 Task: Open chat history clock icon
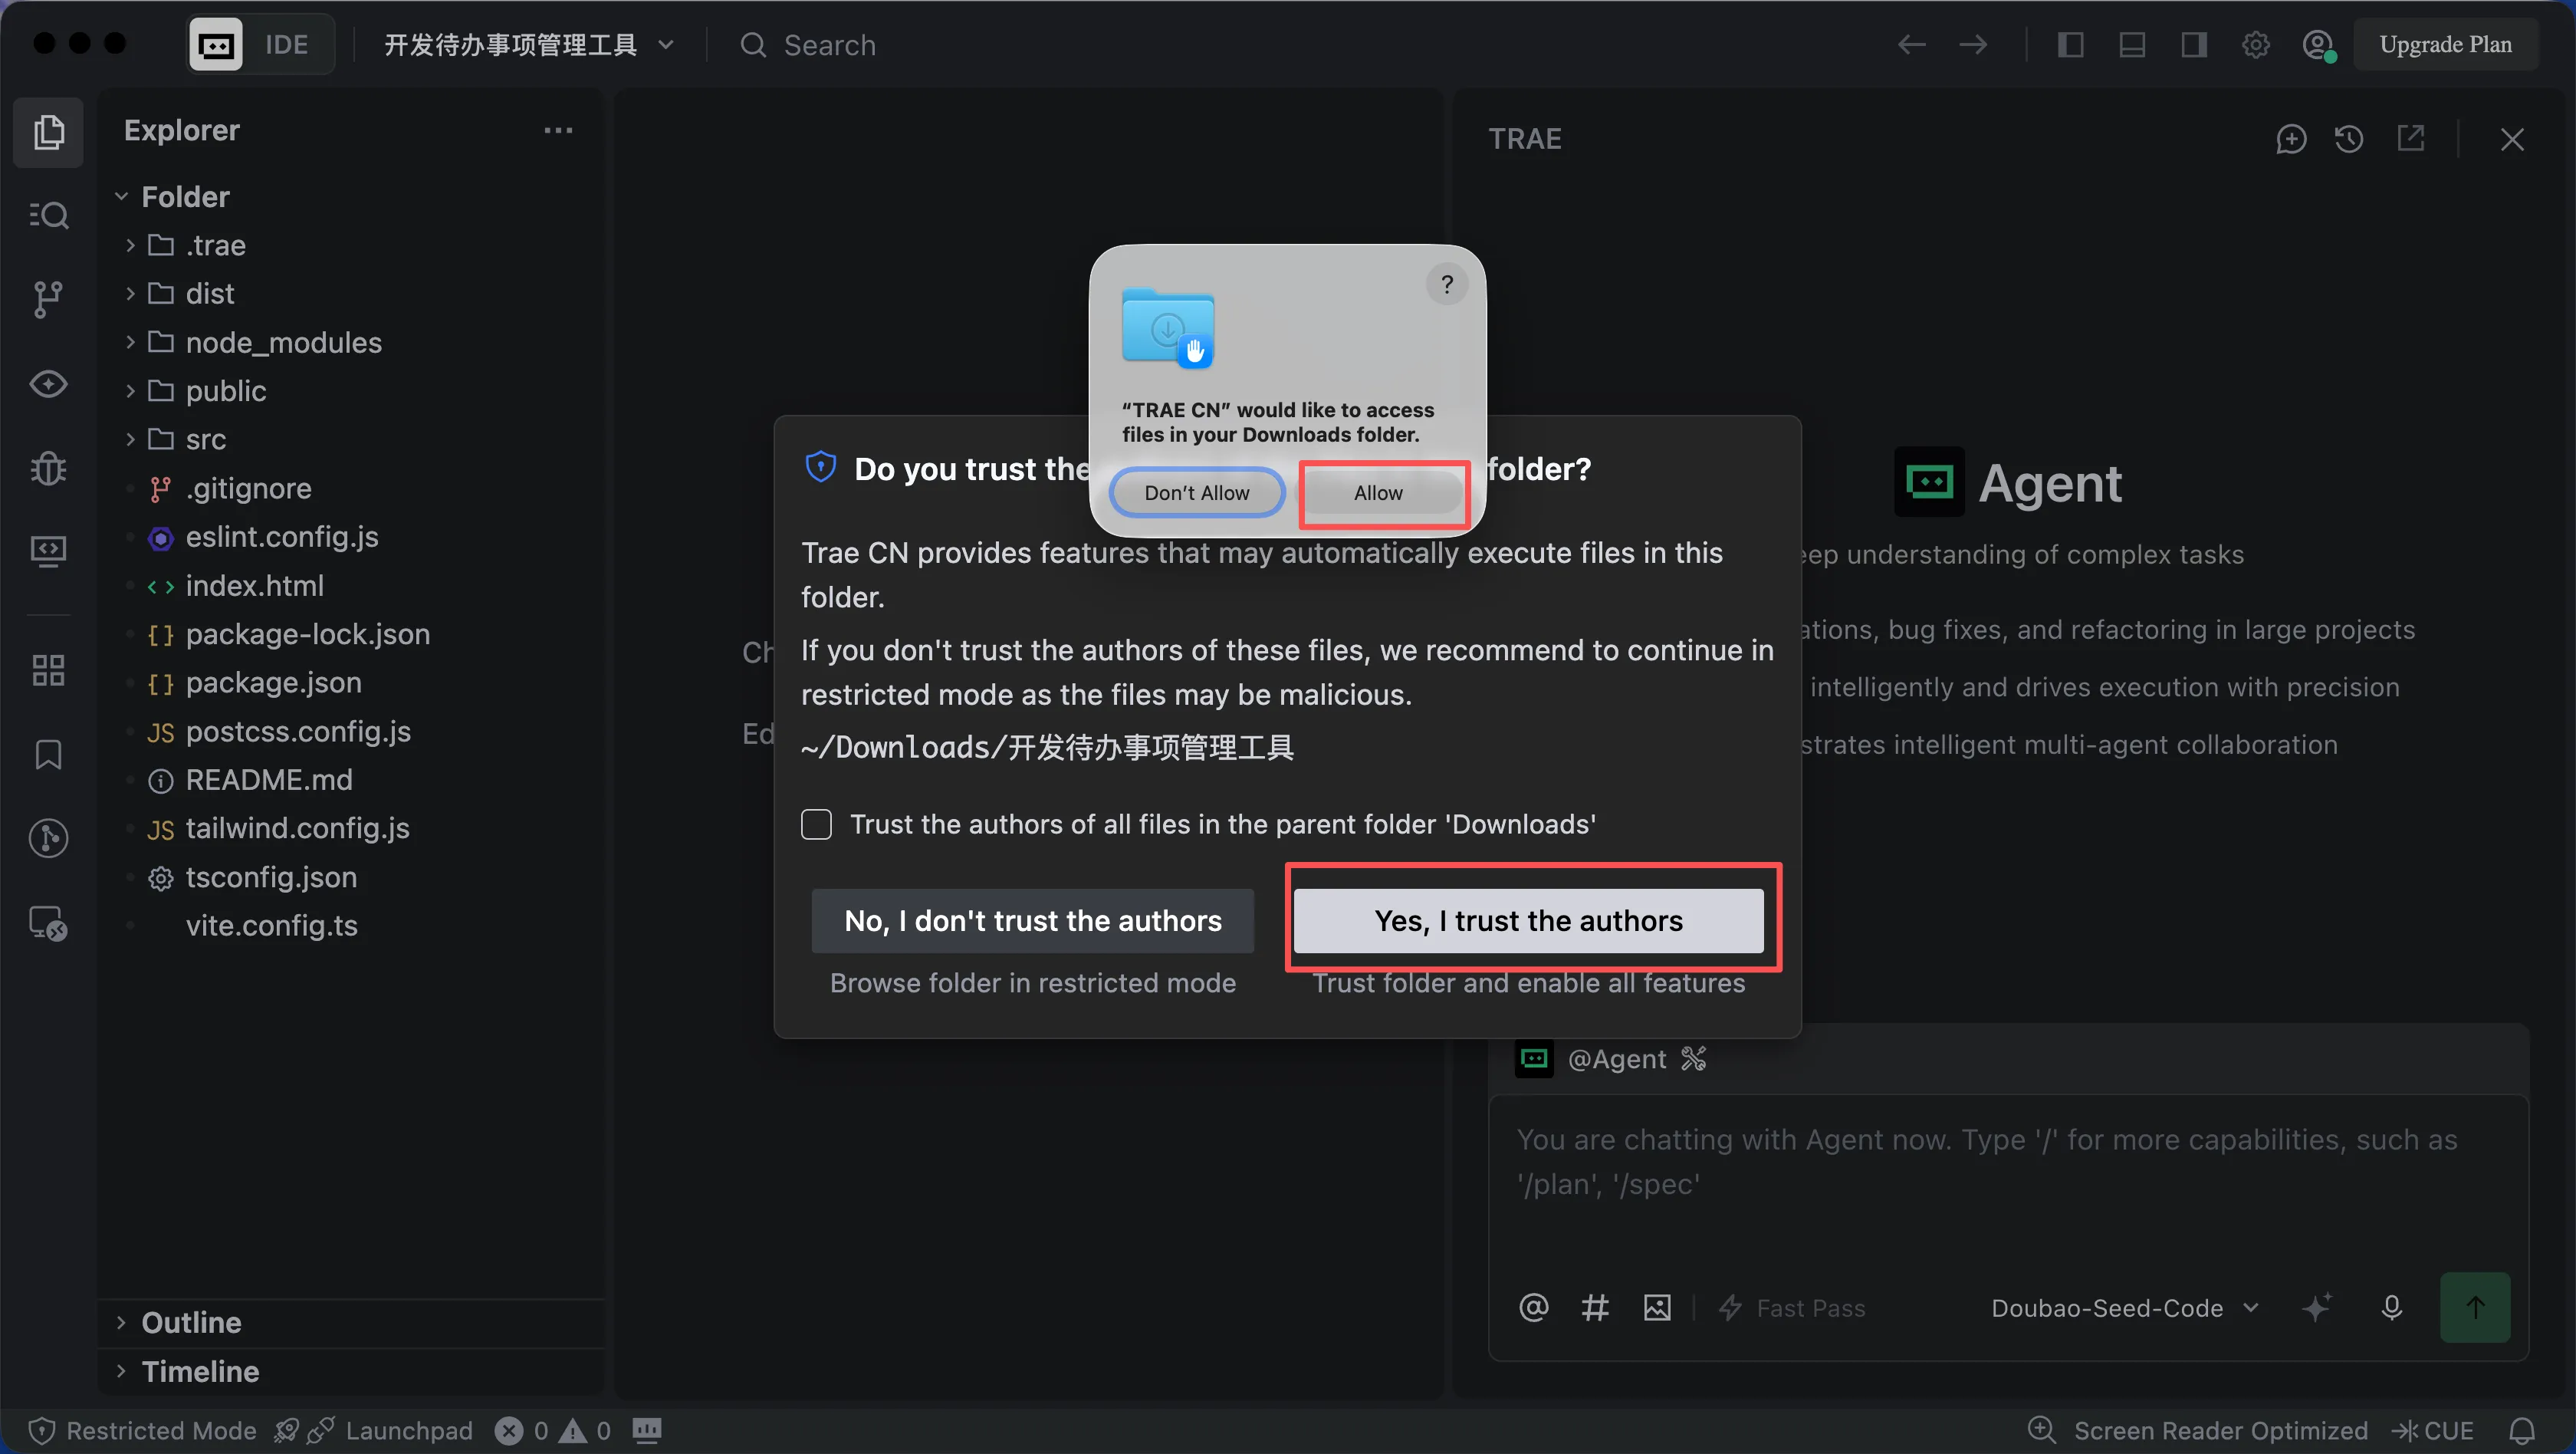click(x=2349, y=139)
